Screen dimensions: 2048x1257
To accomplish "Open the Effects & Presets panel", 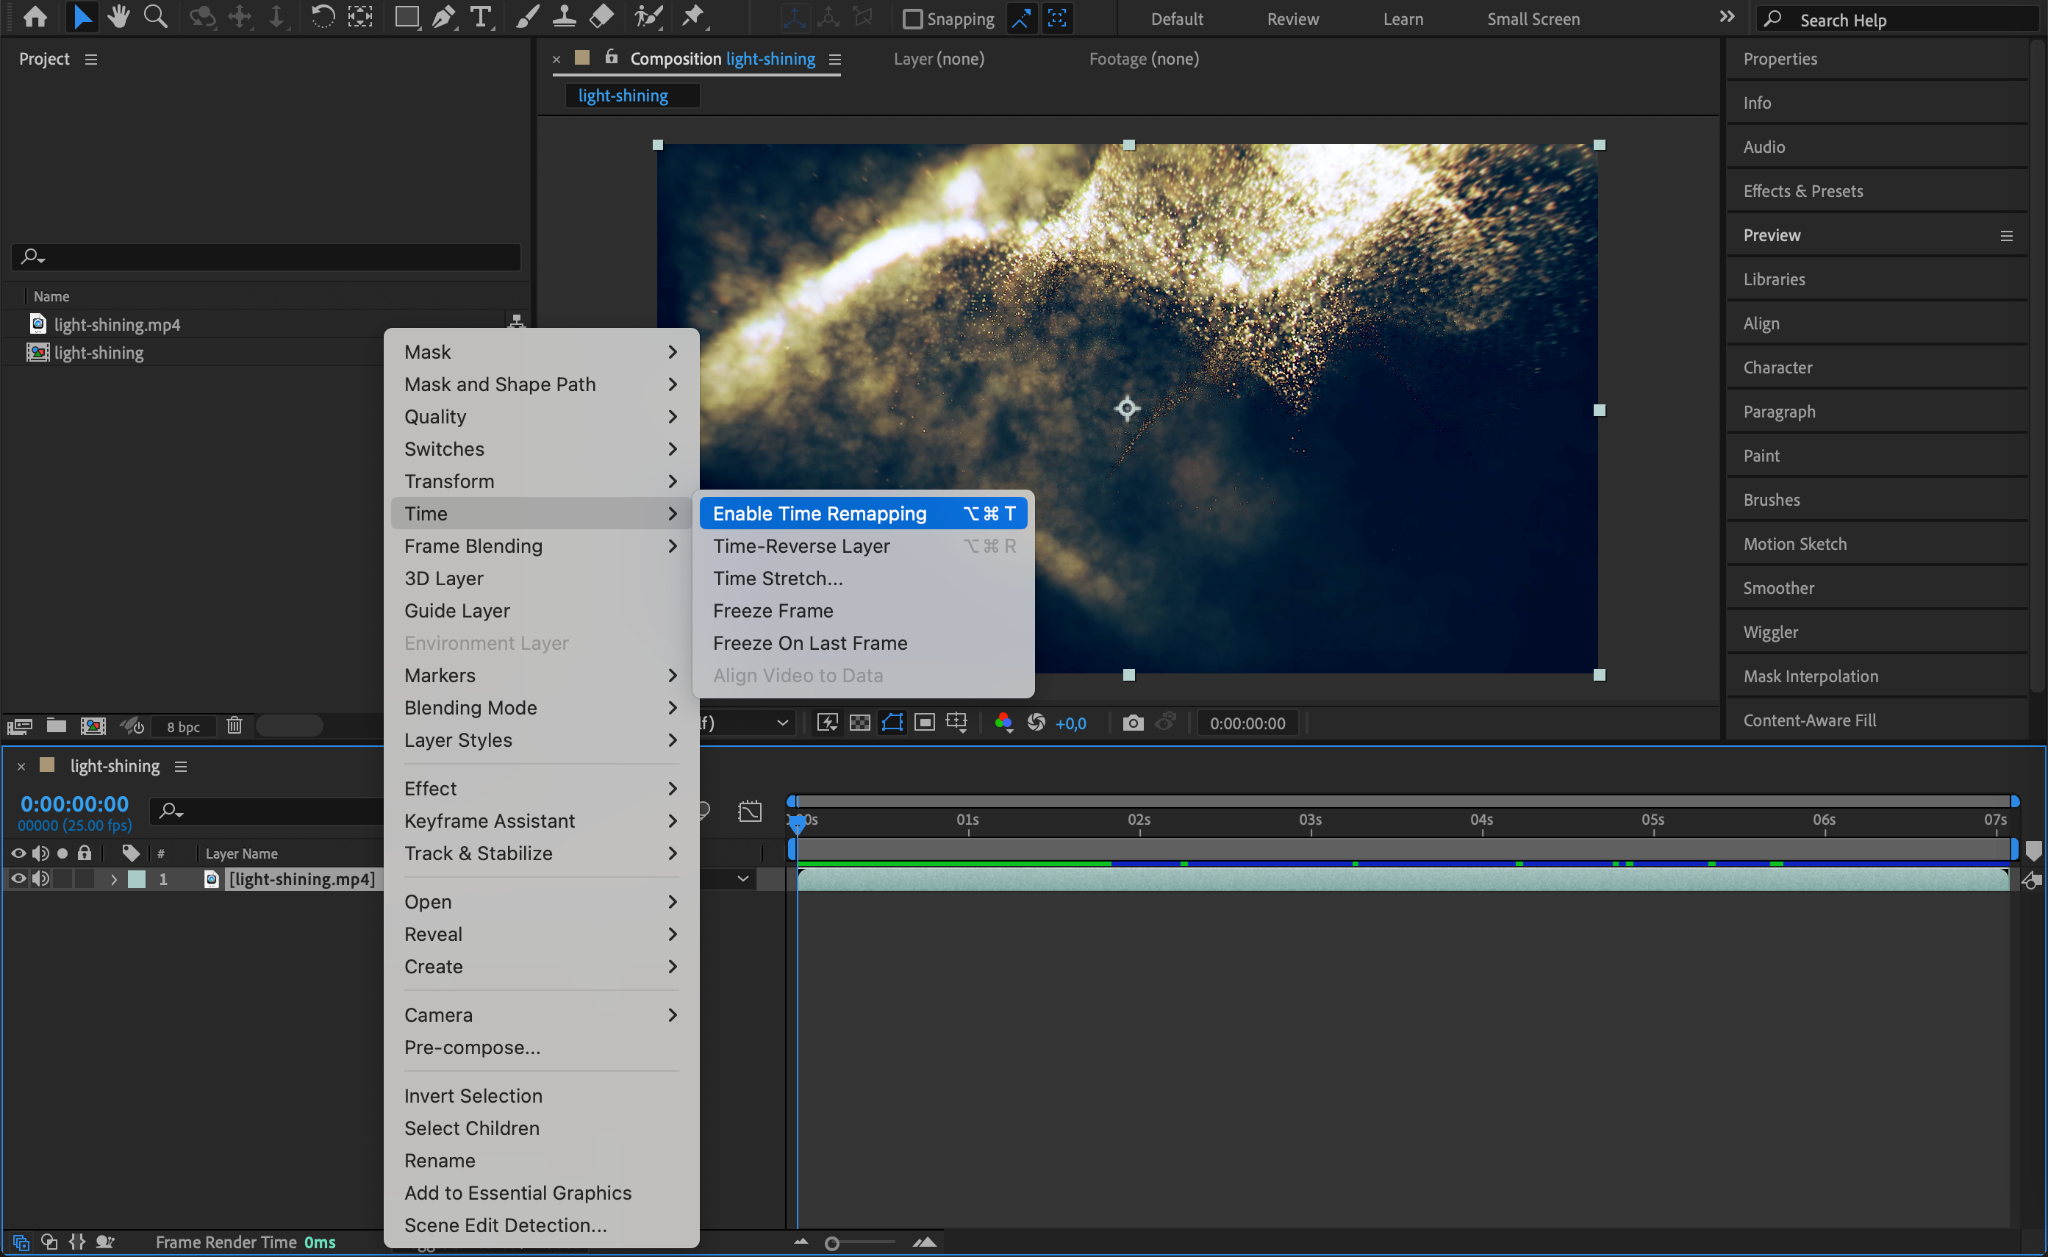I will click(1803, 191).
